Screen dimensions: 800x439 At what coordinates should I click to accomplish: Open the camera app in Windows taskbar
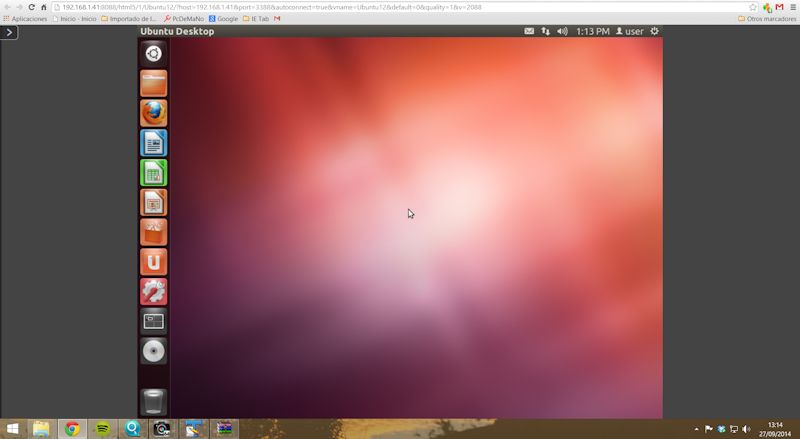click(163, 429)
